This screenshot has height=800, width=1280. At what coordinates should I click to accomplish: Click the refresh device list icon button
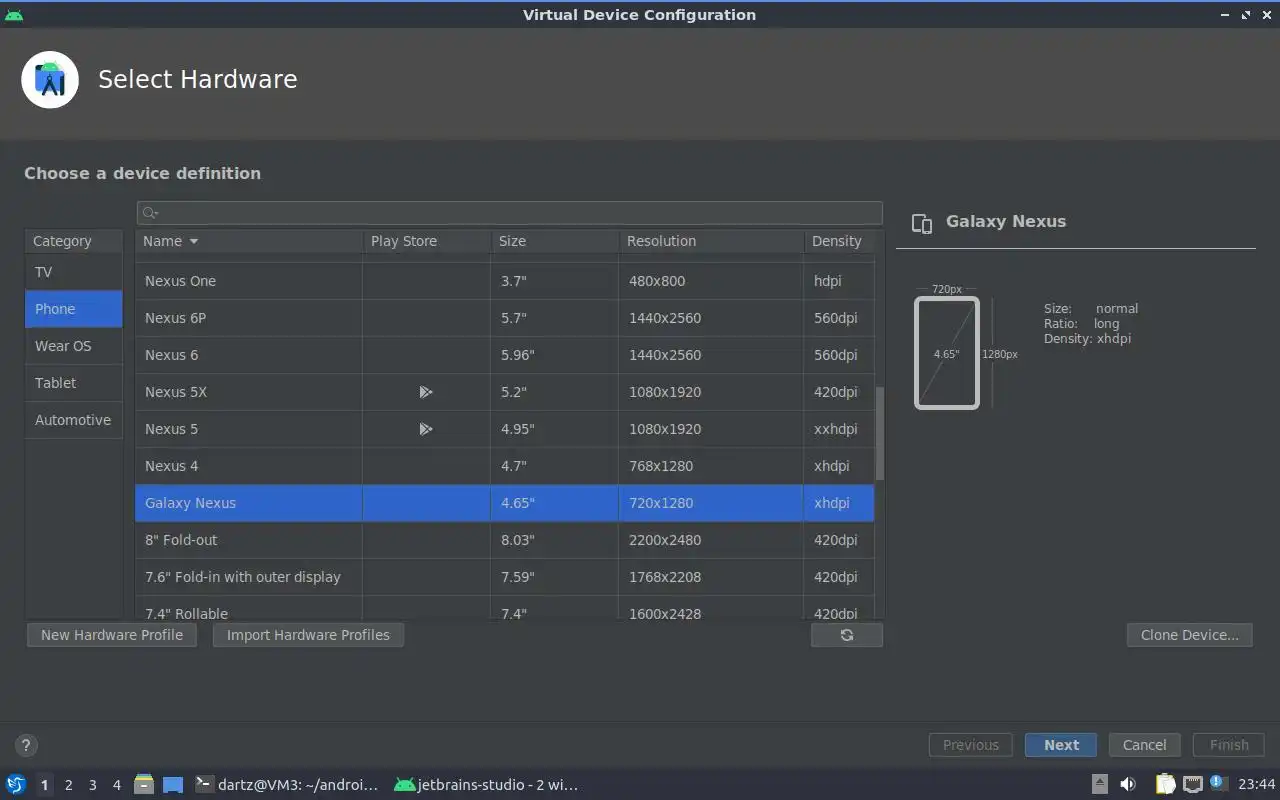(847, 635)
